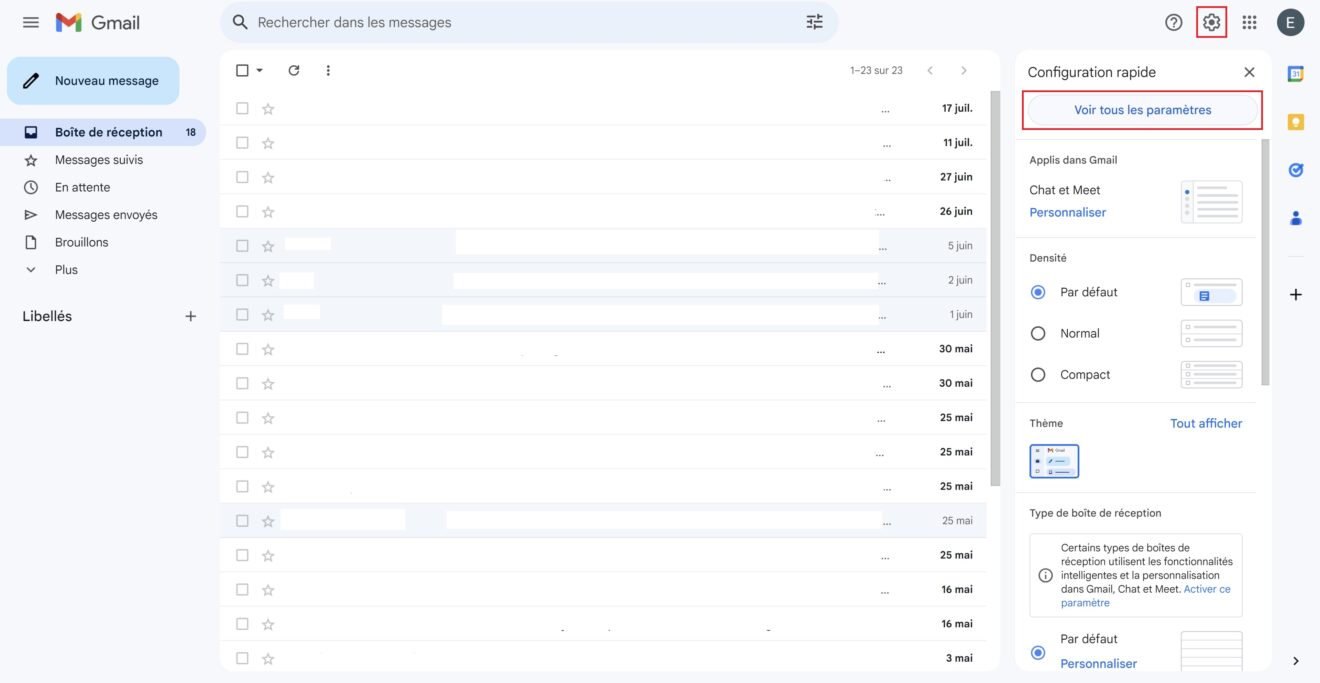Open Messages envoyés folder
Image resolution: width=1320 pixels, height=683 pixels.
(104, 215)
